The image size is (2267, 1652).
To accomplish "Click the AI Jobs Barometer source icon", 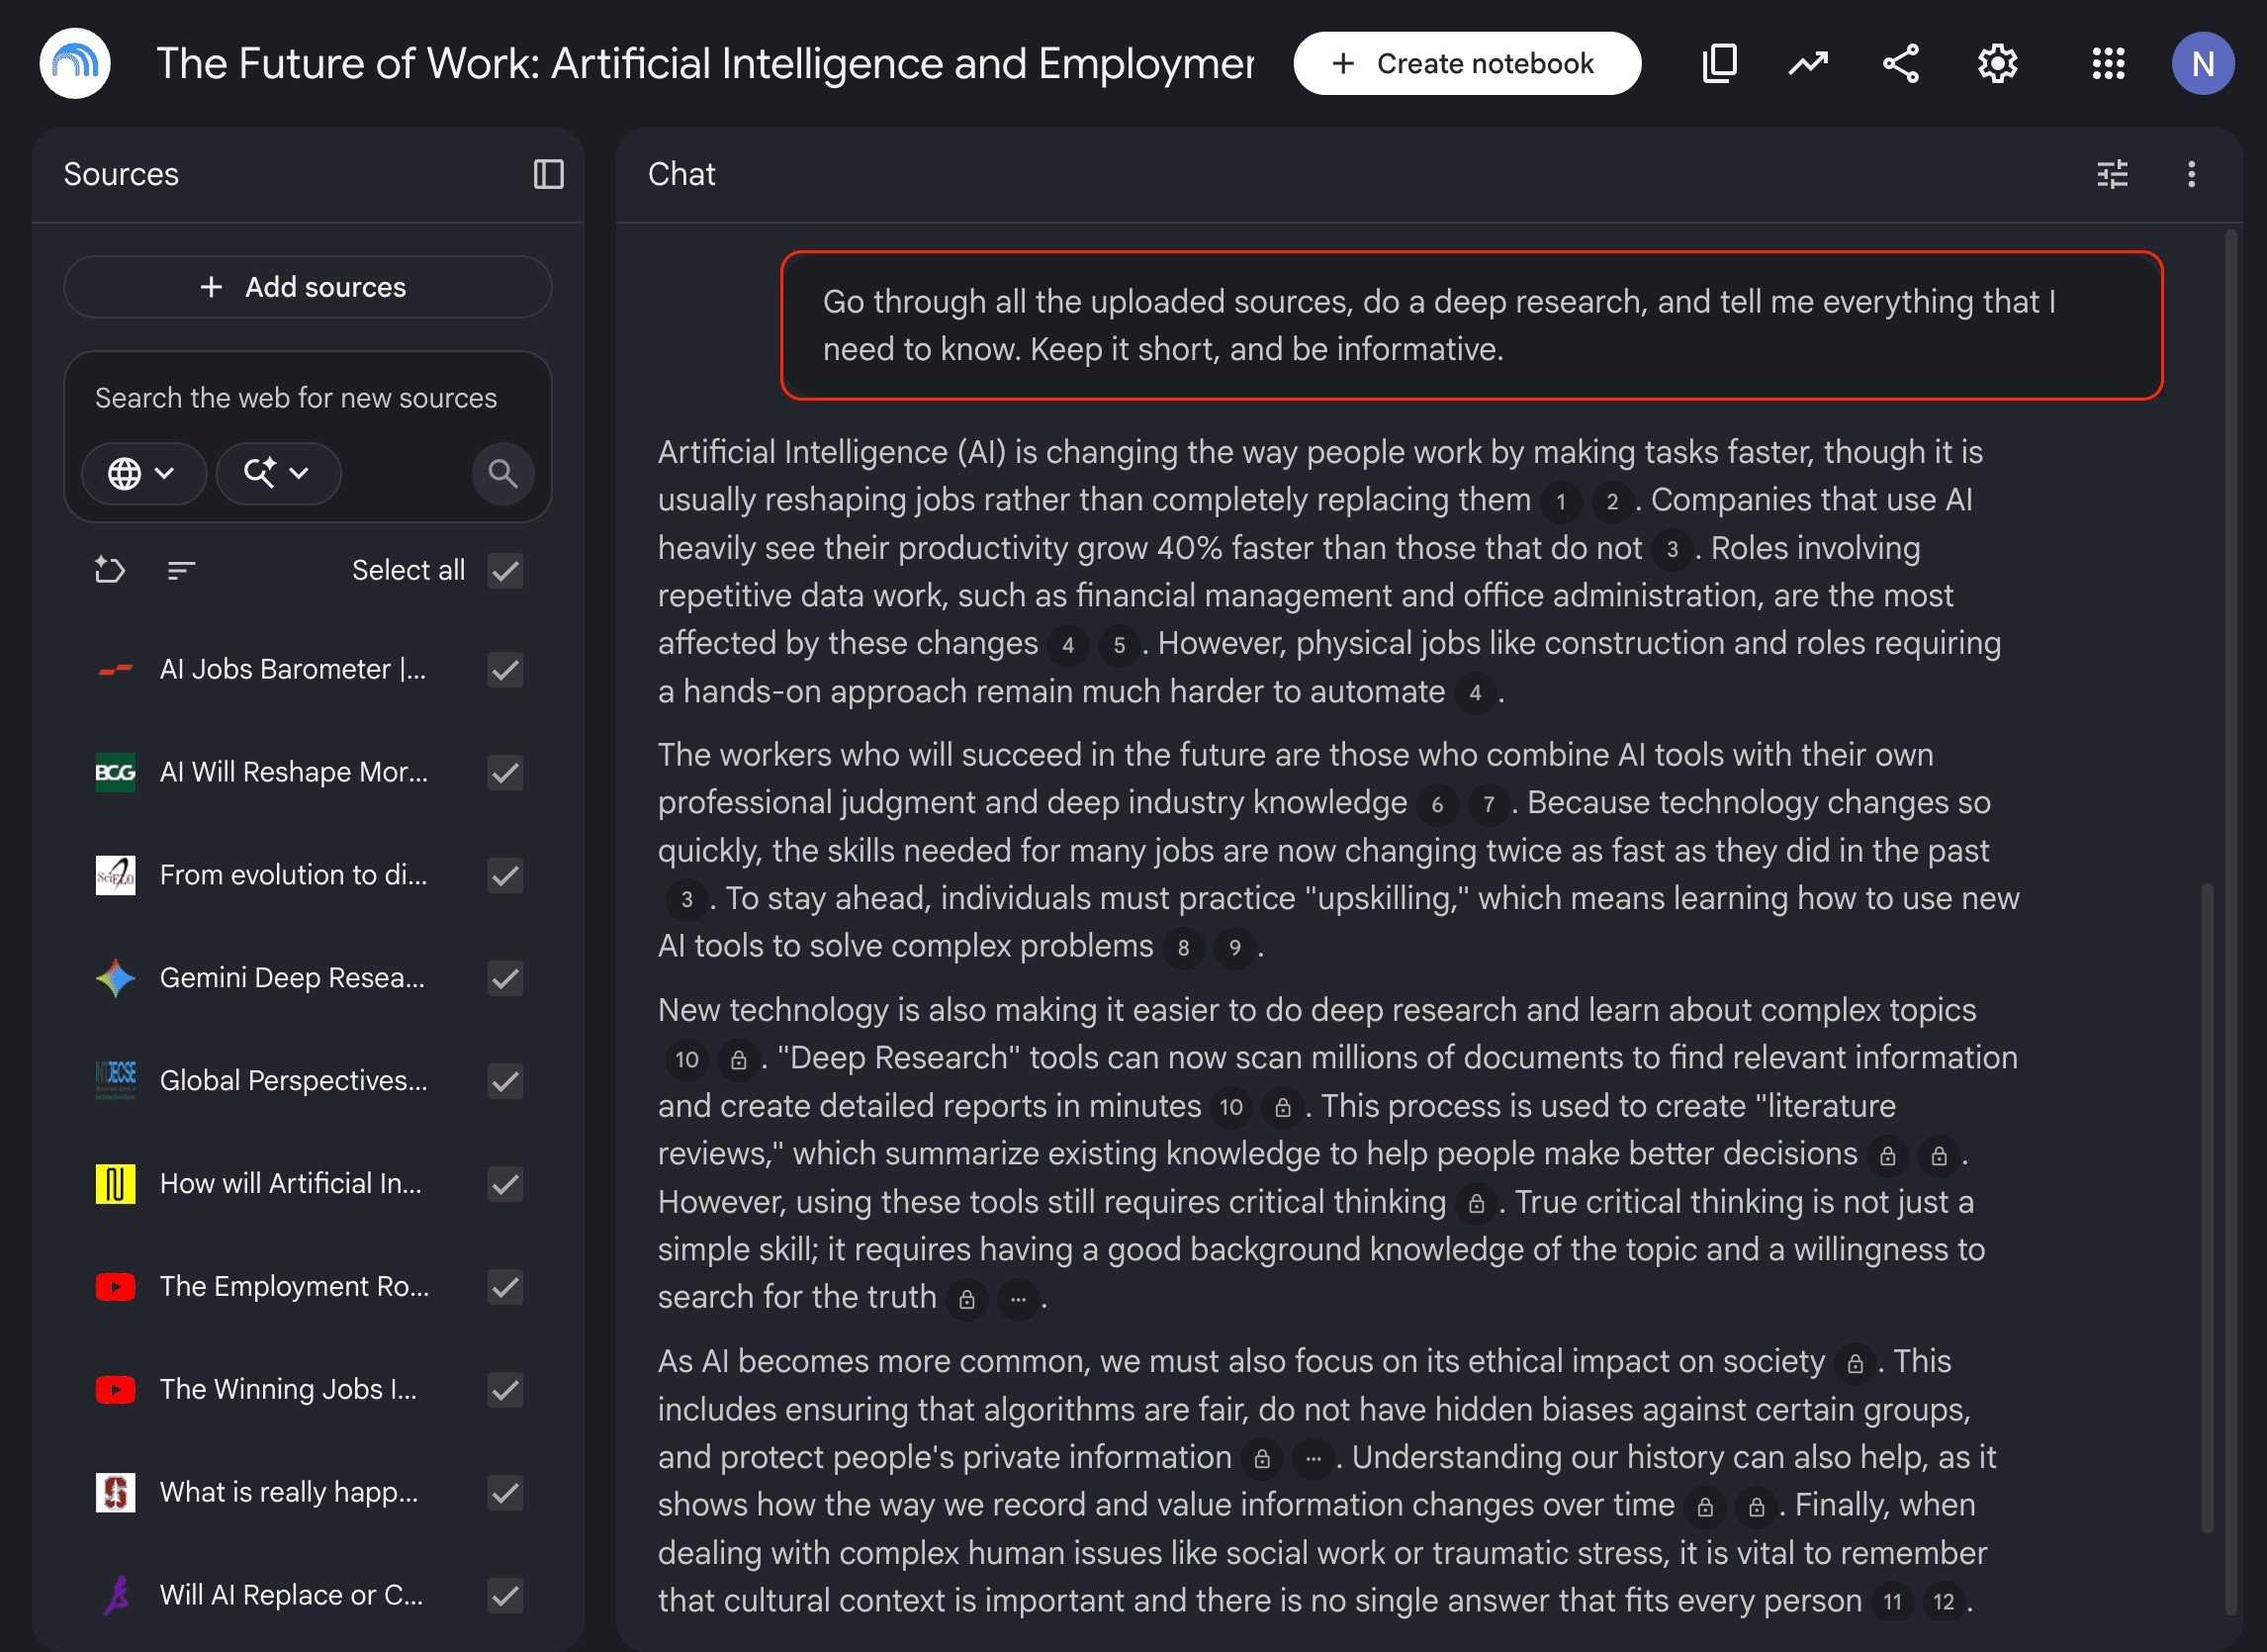I will tap(115, 669).
